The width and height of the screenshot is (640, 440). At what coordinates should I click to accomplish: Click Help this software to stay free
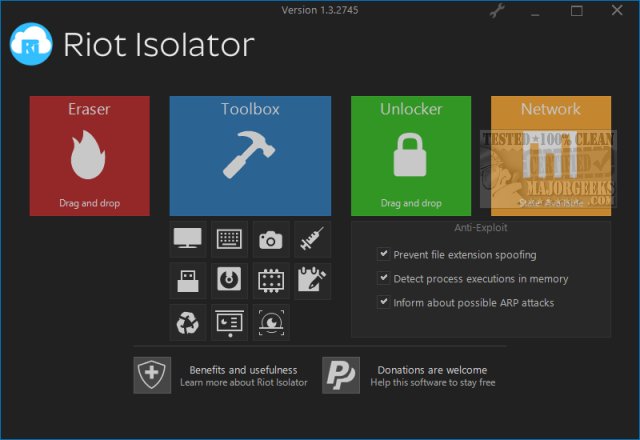tap(433, 382)
